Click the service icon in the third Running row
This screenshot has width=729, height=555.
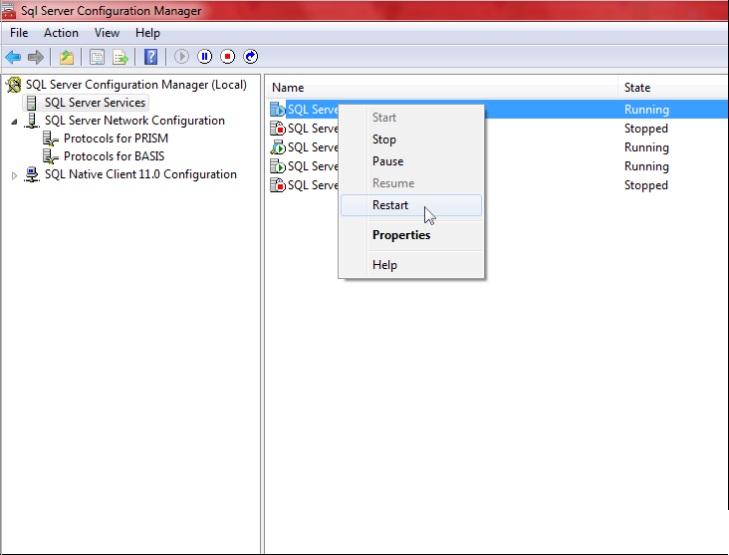[278, 166]
